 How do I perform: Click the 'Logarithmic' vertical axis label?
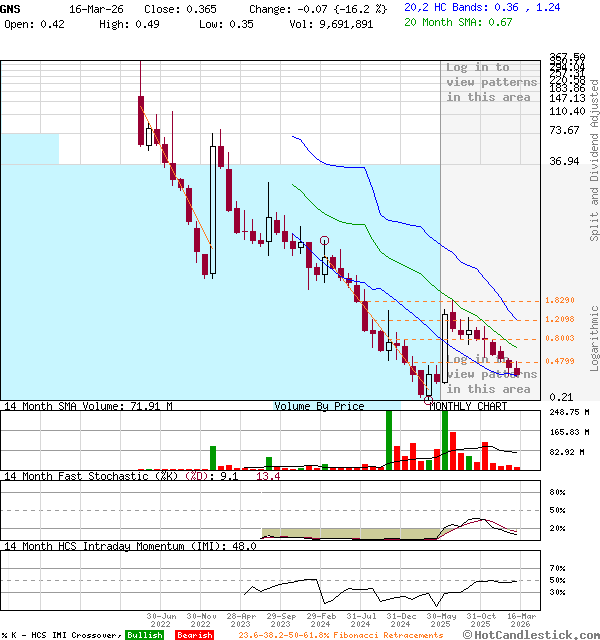coord(594,337)
